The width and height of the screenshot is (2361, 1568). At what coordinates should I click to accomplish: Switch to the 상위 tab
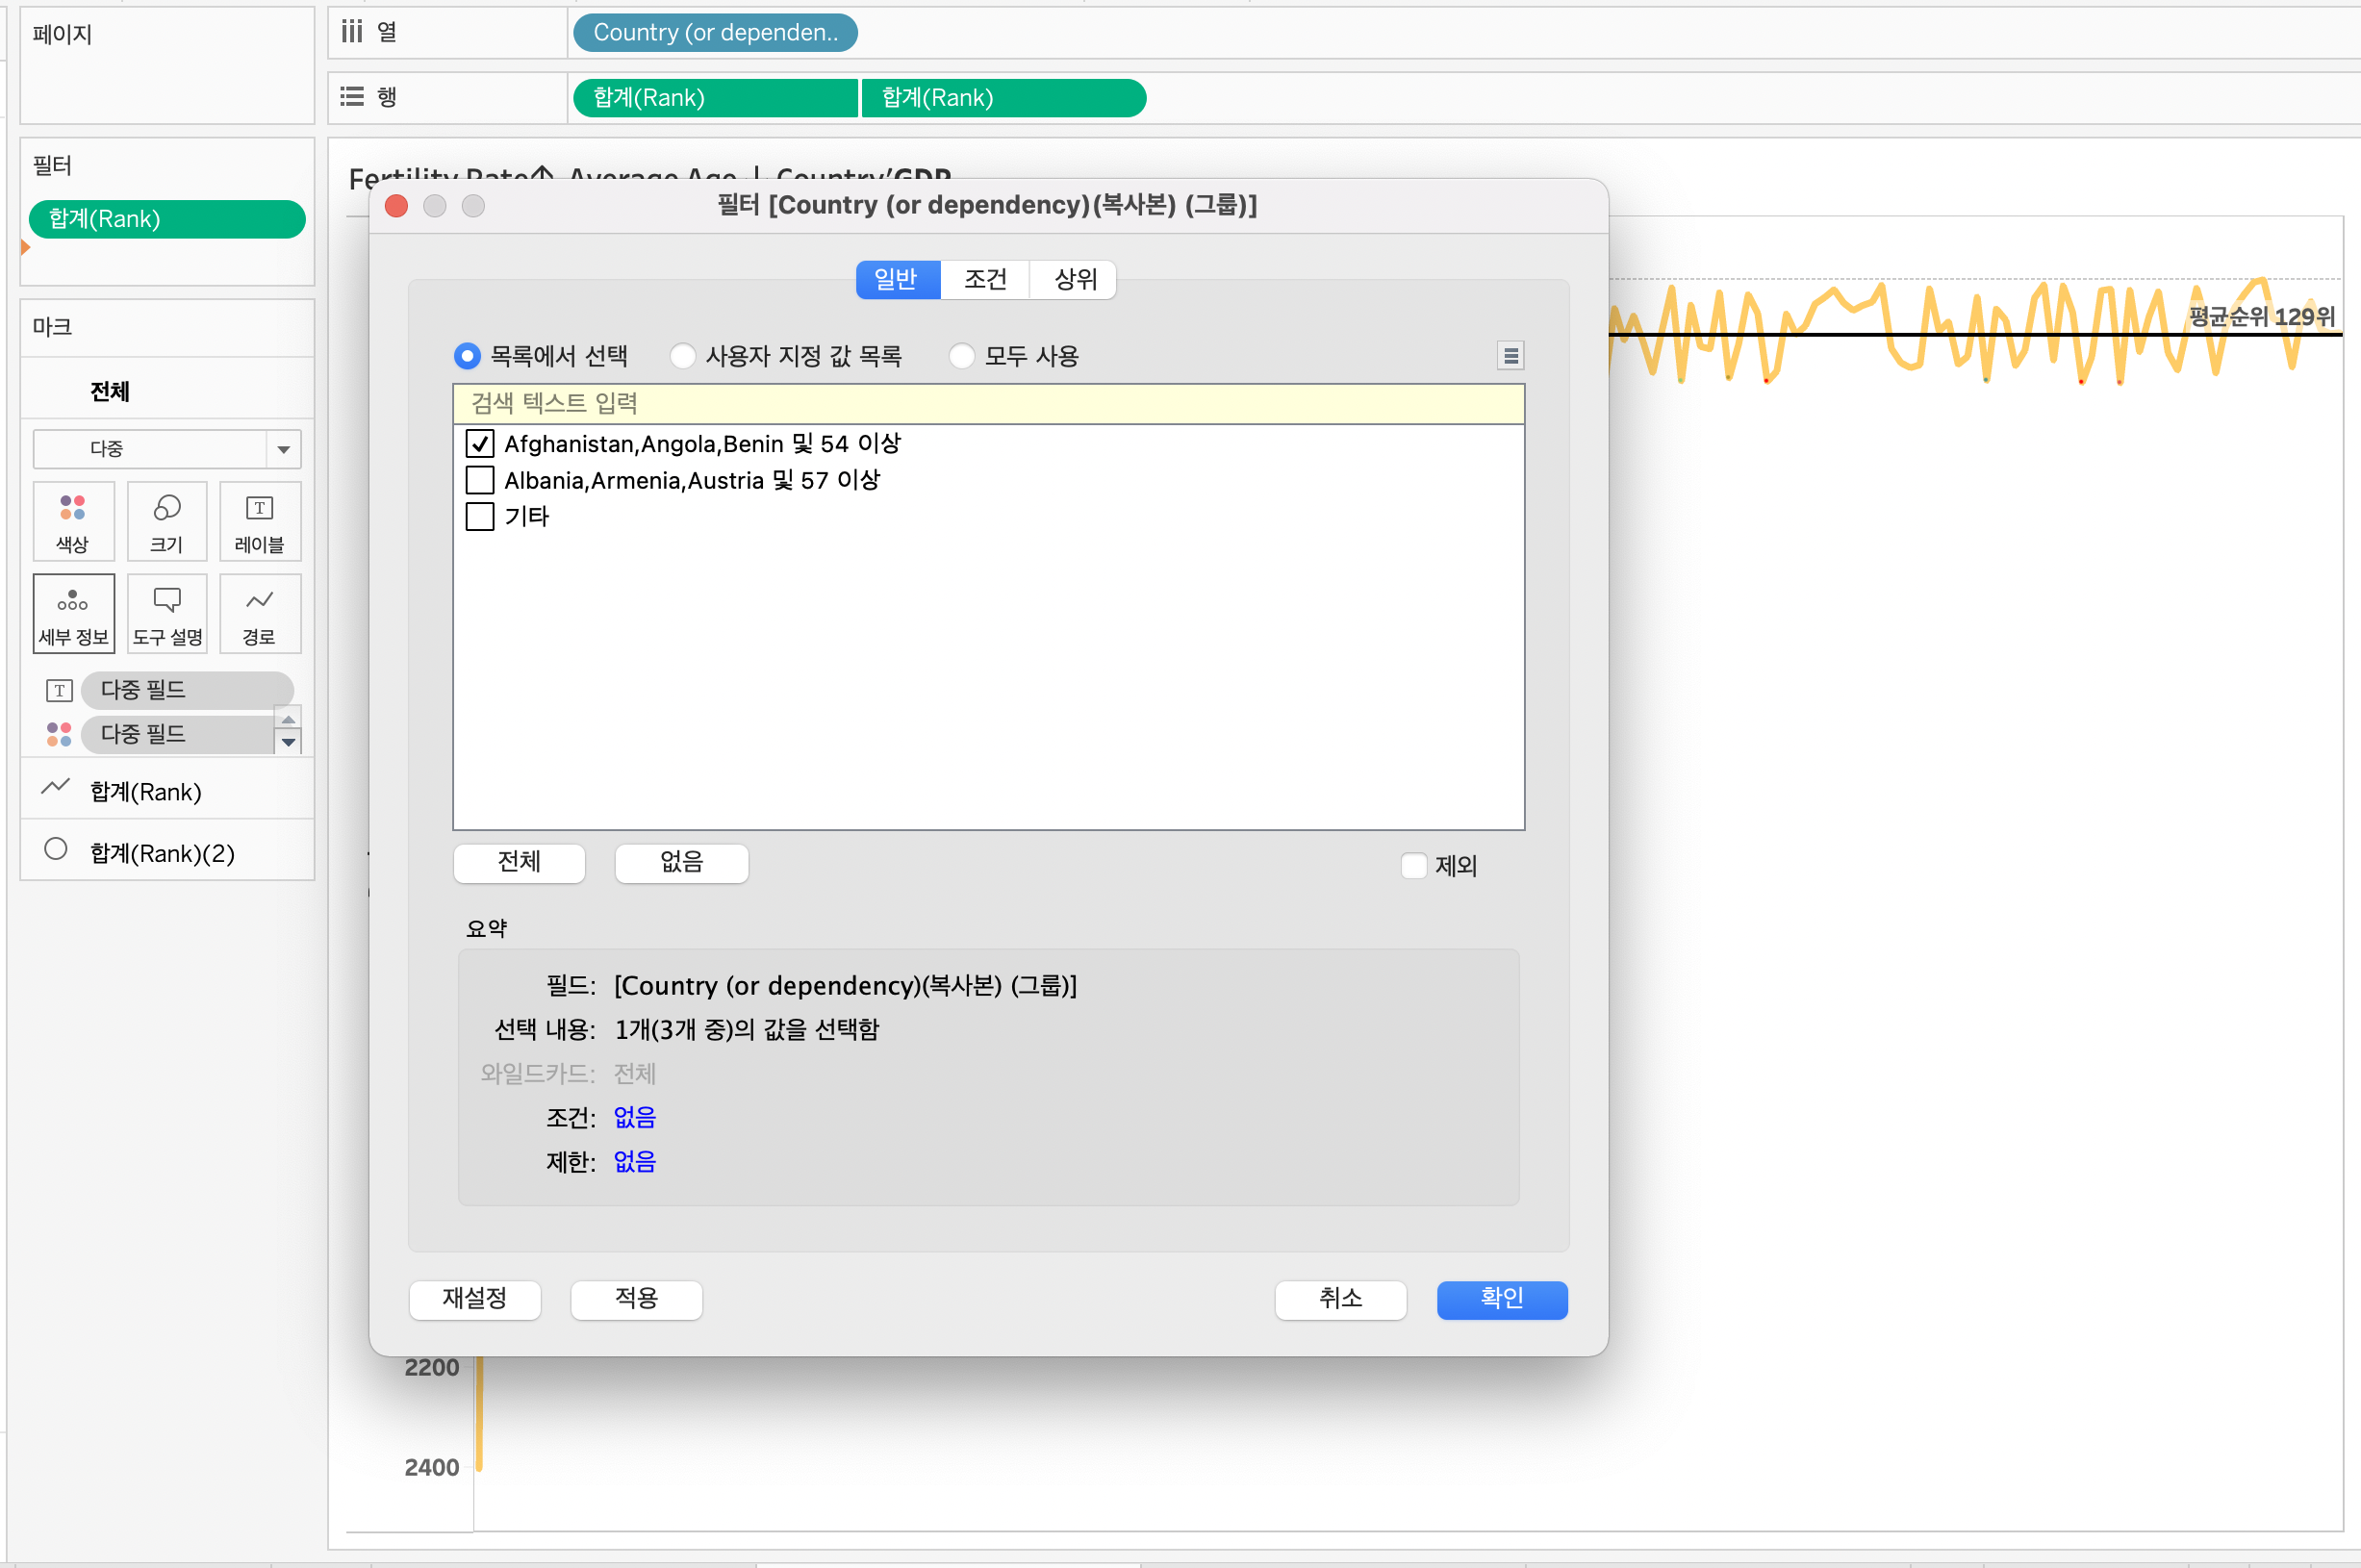(x=1075, y=279)
